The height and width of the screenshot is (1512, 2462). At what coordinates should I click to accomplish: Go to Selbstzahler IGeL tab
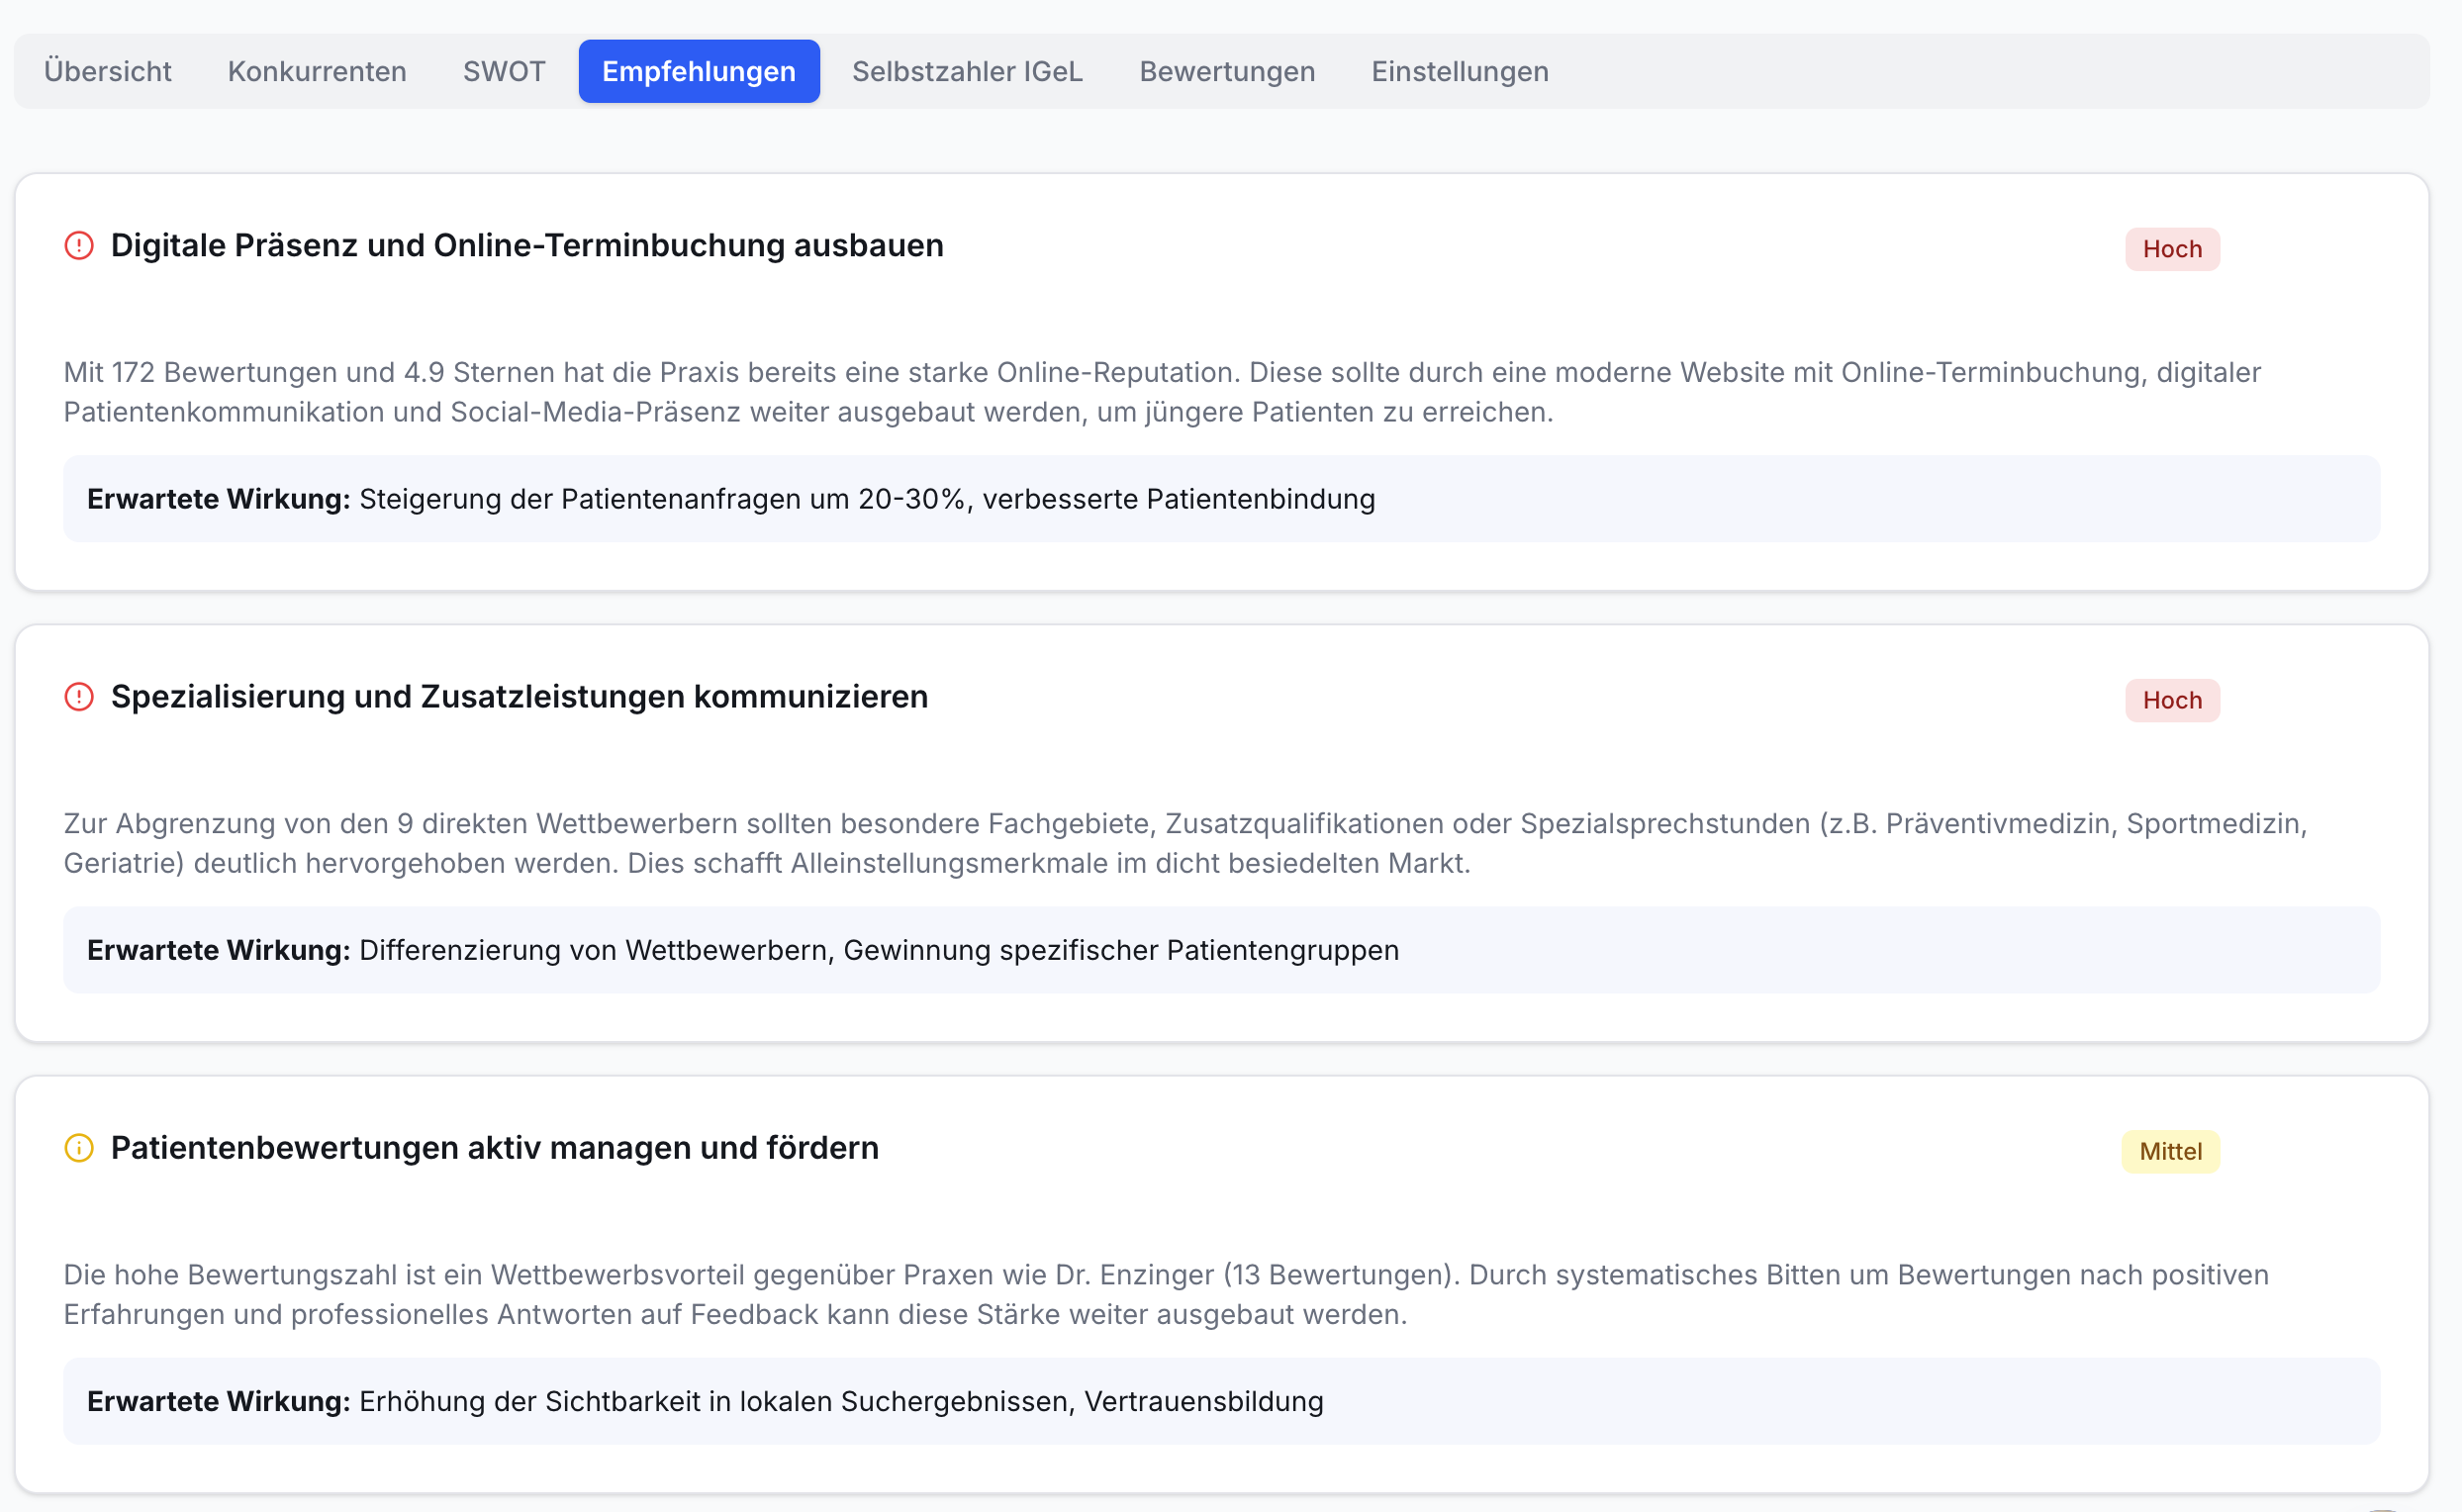click(x=967, y=71)
